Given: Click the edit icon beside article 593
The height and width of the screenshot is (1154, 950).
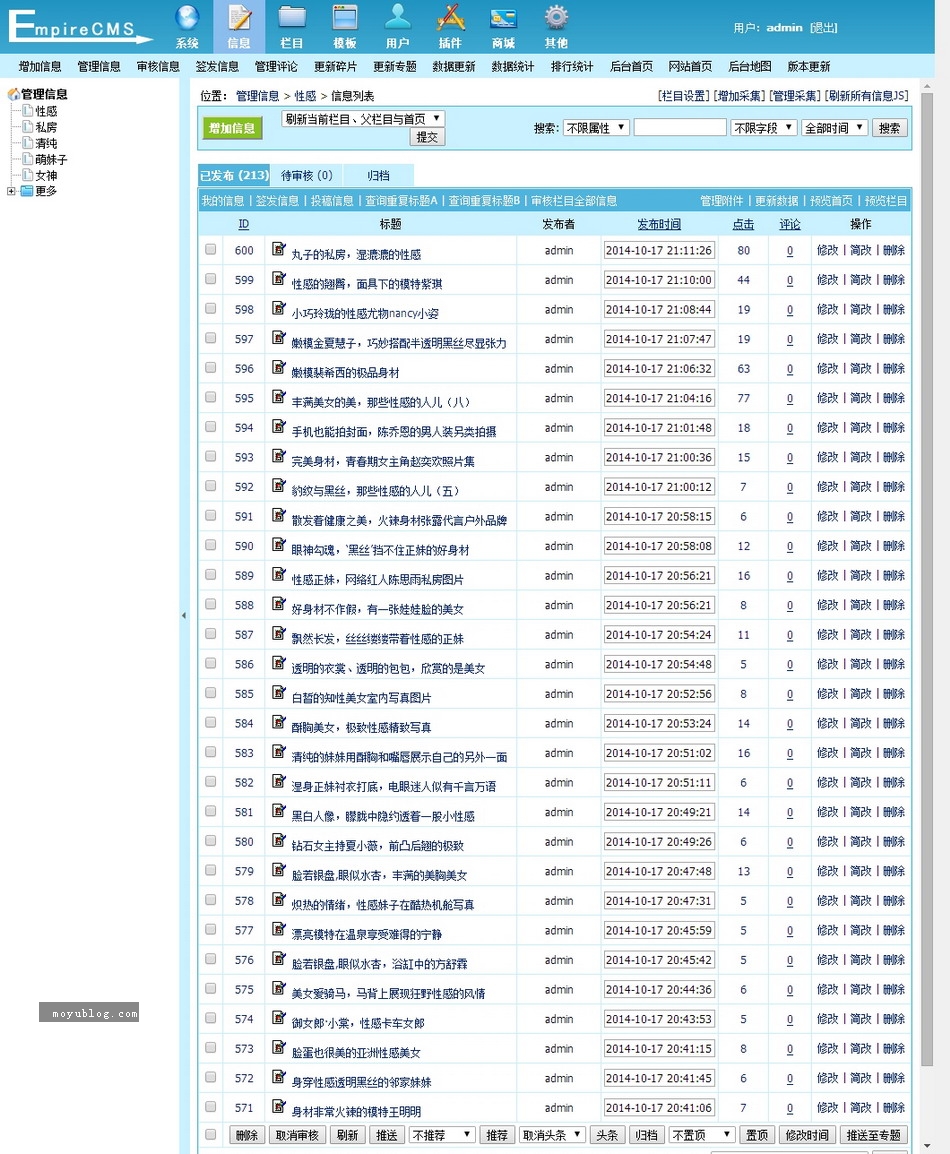Looking at the screenshot, I should pos(278,456).
